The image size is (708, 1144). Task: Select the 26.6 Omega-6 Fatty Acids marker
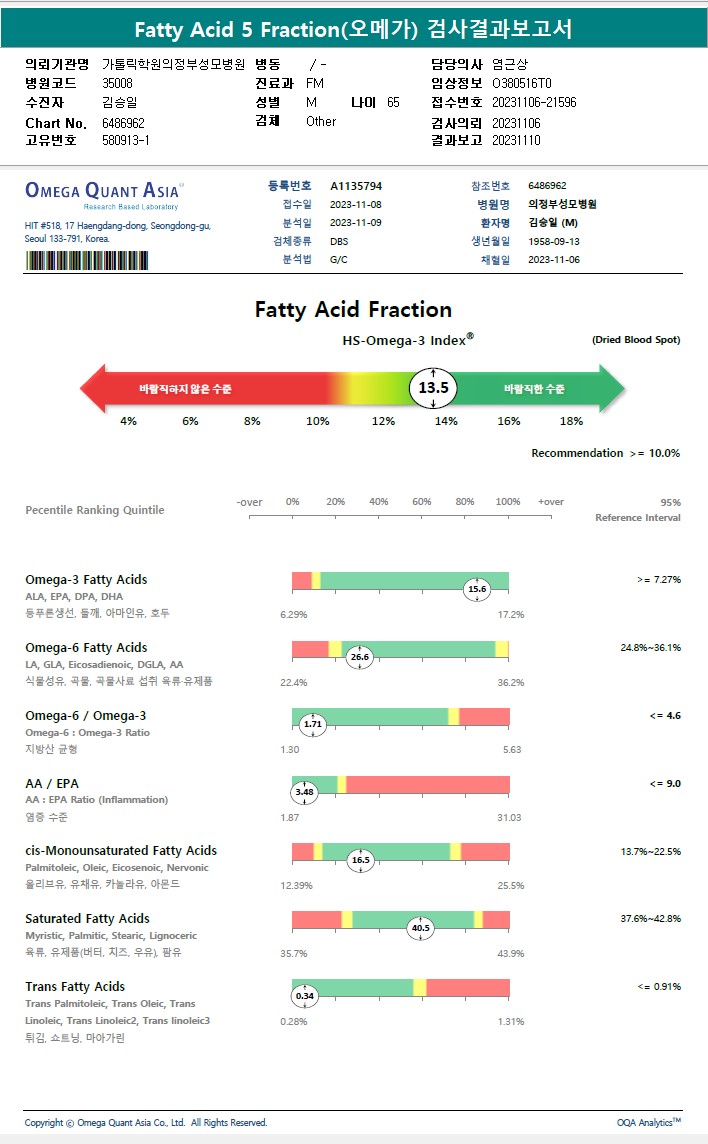[359, 657]
